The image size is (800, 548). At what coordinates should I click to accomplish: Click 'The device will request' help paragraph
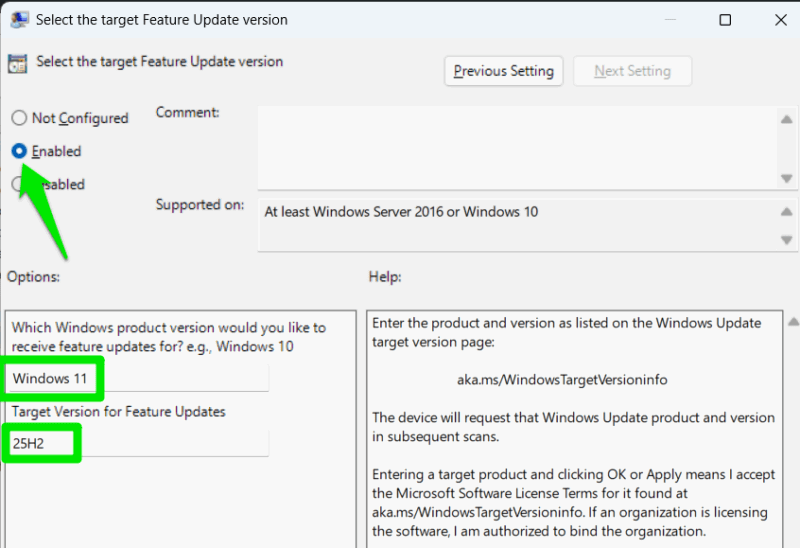[x=573, y=427]
